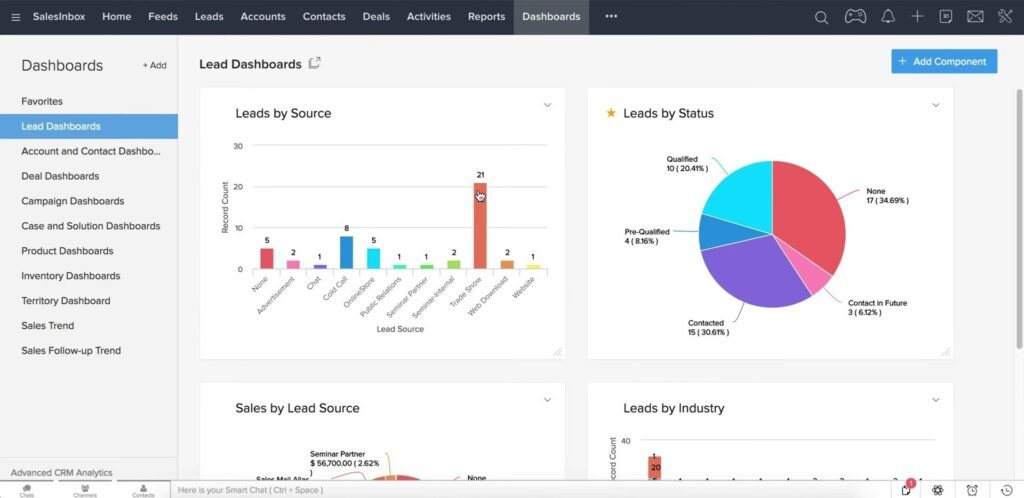The image size is (1024, 498).
Task: Open the hamburger menu icon
Action: (16, 17)
